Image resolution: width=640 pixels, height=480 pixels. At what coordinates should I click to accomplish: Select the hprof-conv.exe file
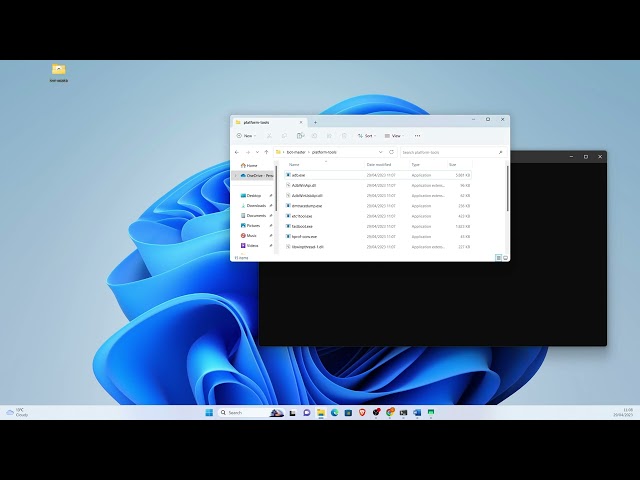click(378, 236)
